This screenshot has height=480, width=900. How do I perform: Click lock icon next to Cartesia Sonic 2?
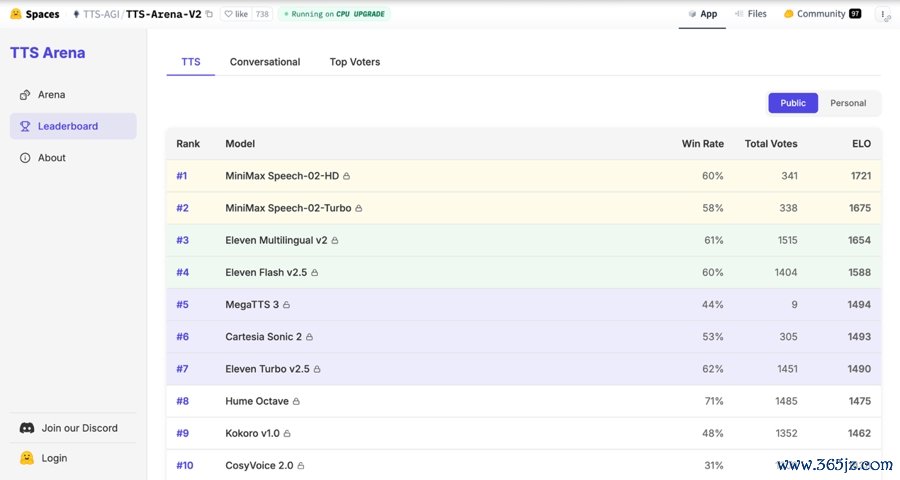point(309,337)
